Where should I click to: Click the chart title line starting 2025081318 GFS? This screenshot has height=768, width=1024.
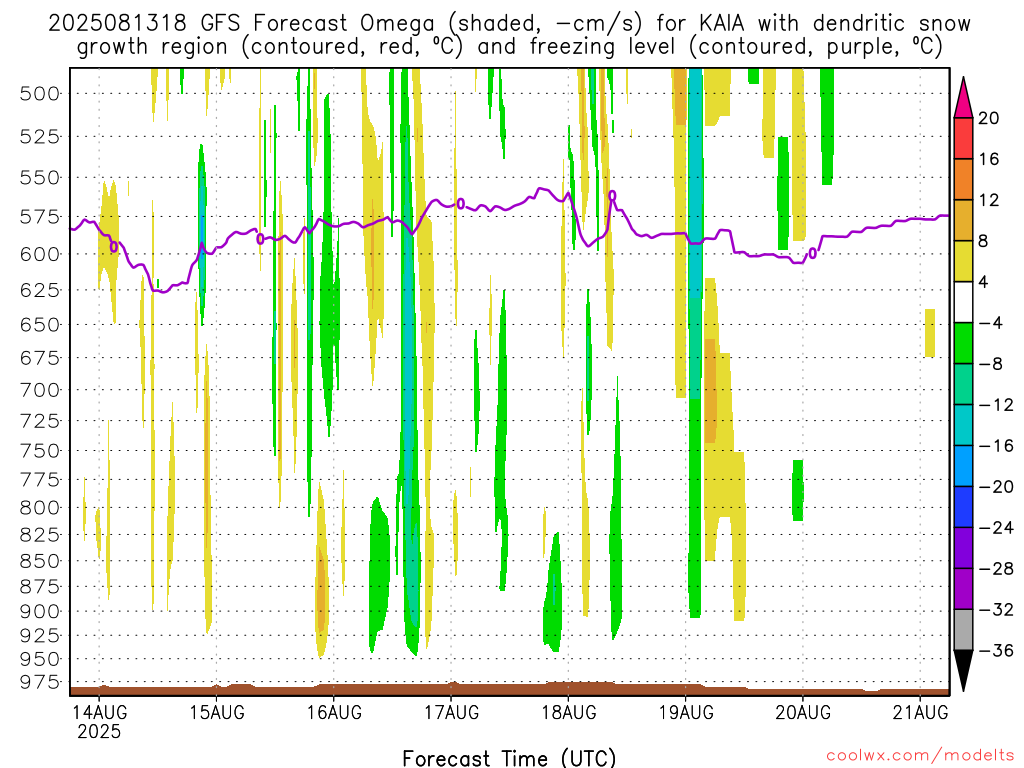509,24
